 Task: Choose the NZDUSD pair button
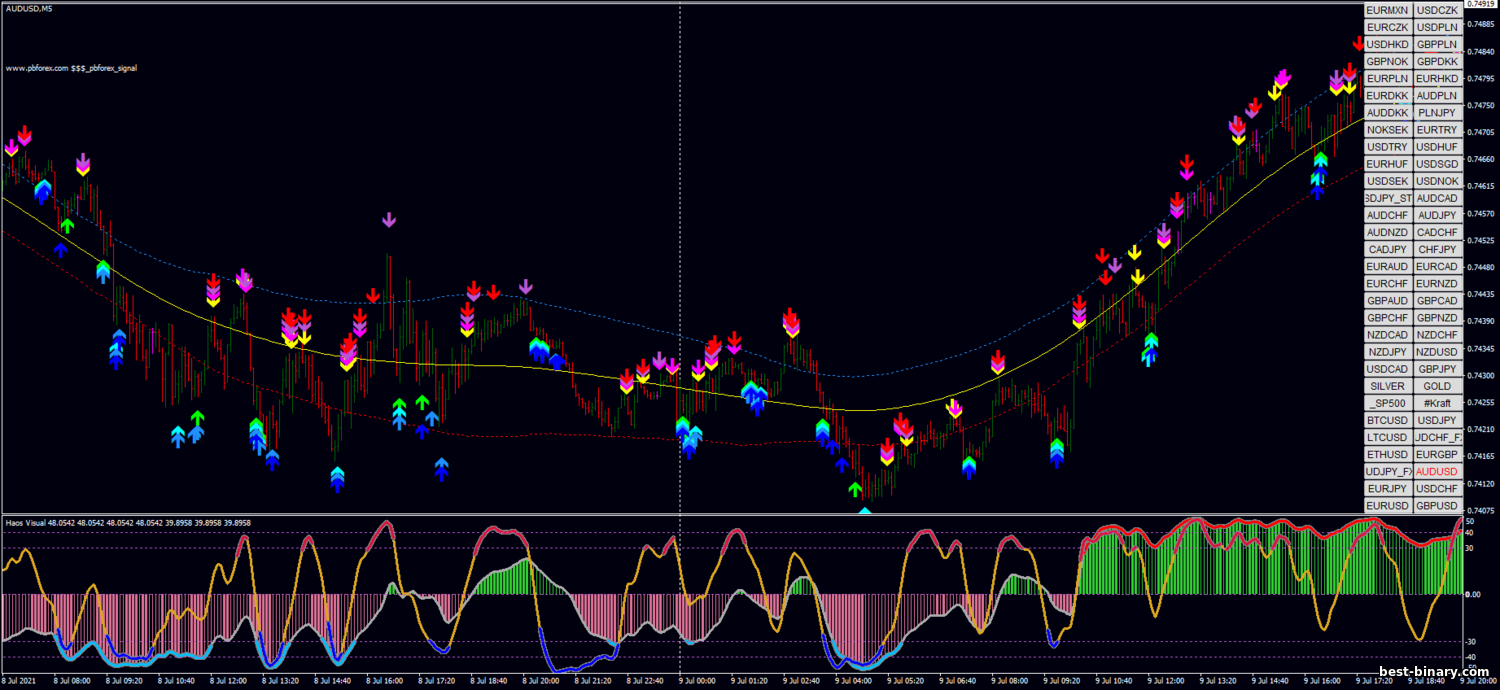pos(1437,352)
